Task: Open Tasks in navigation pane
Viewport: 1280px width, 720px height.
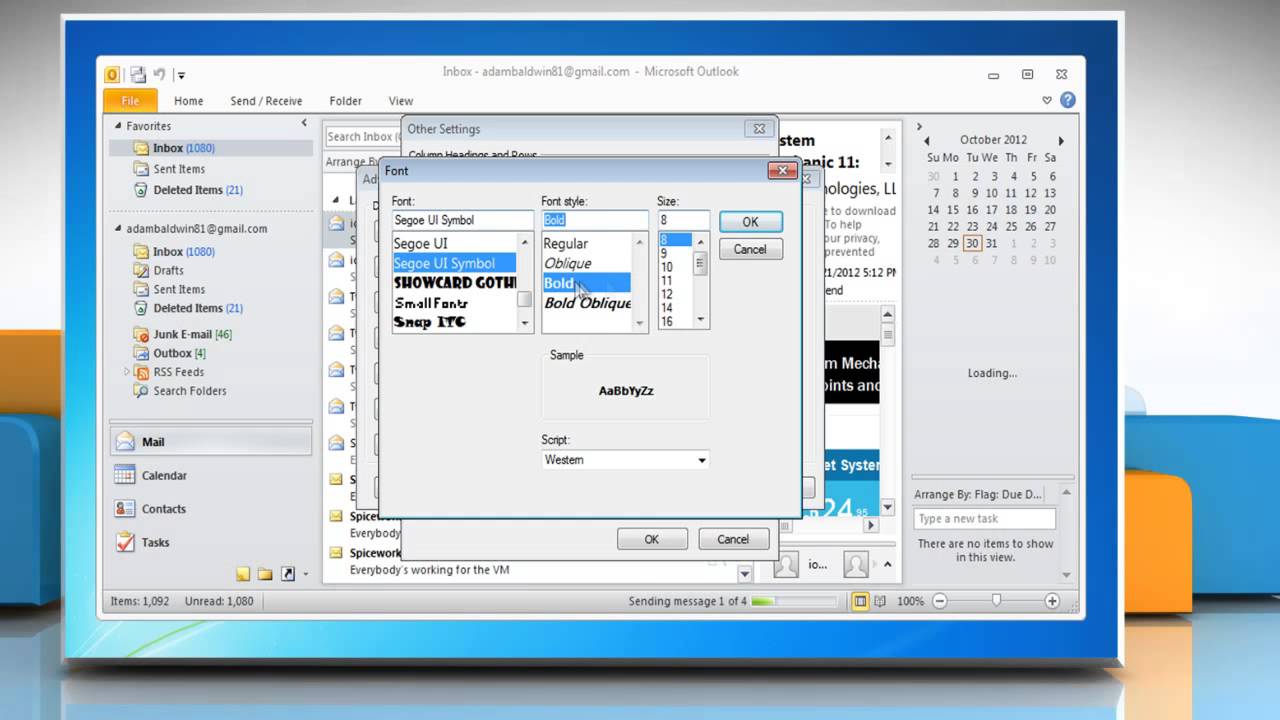Action: (x=211, y=542)
